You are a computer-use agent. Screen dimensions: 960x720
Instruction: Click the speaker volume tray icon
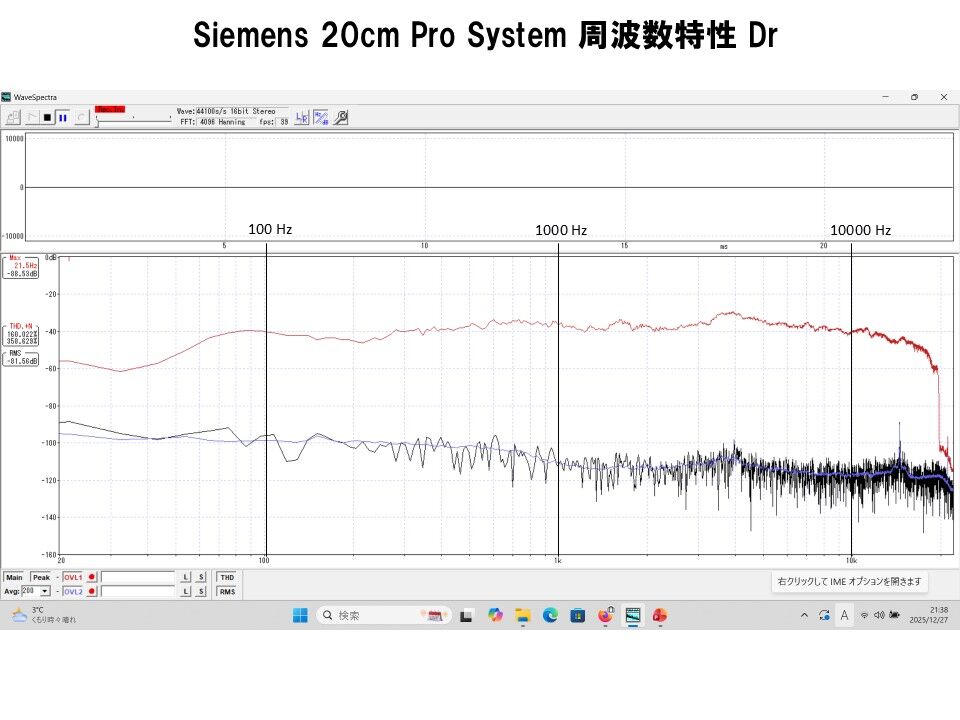pos(879,615)
